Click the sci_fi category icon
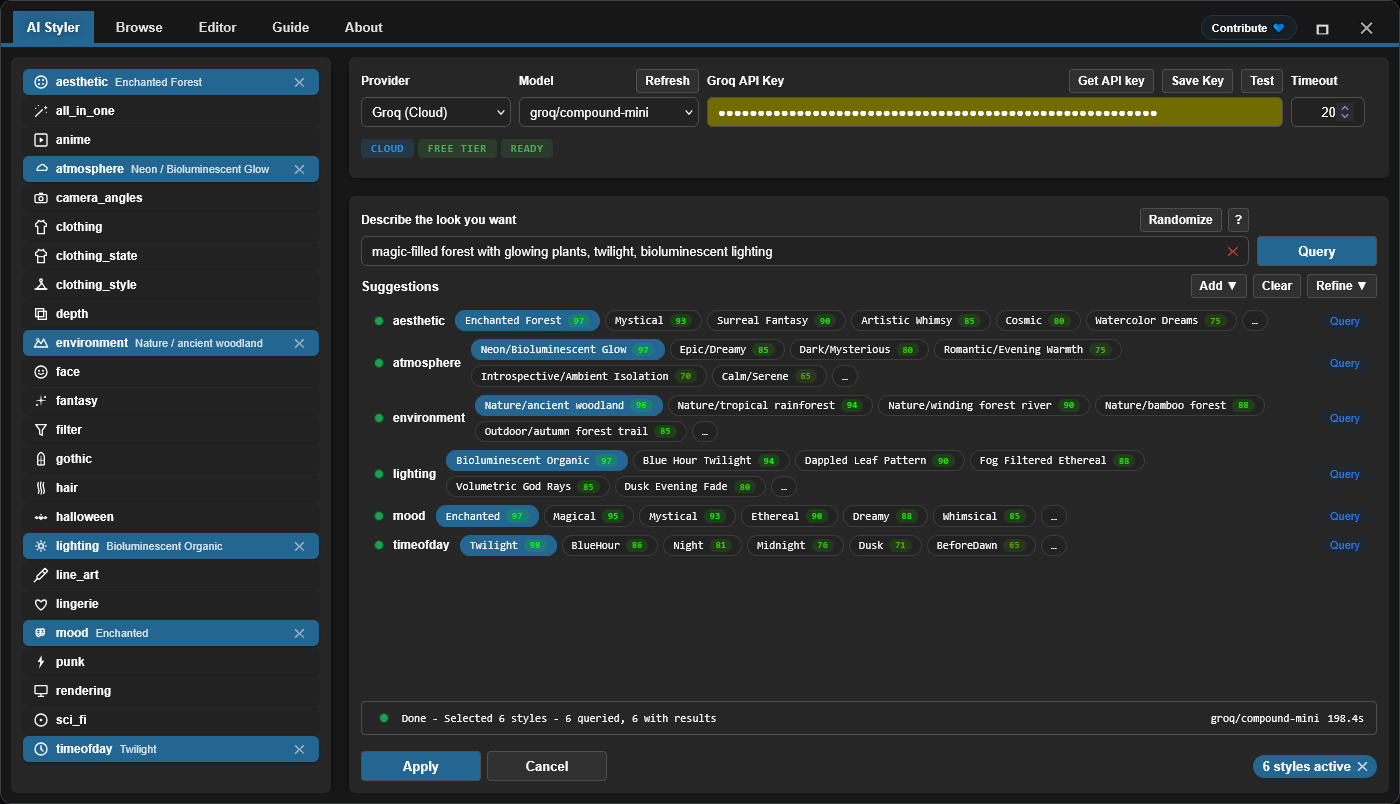The height and width of the screenshot is (804, 1400). [41, 720]
